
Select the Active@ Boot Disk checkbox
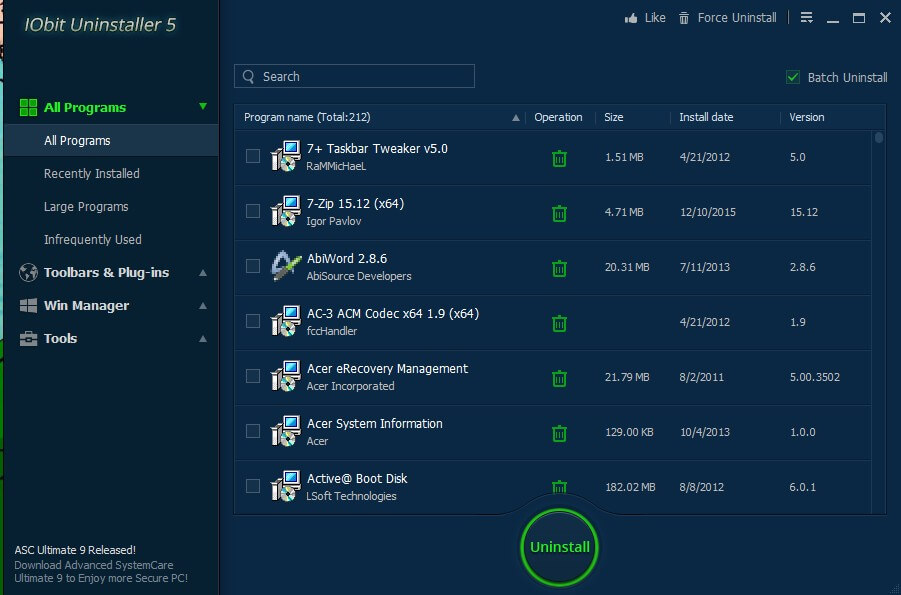coord(253,486)
